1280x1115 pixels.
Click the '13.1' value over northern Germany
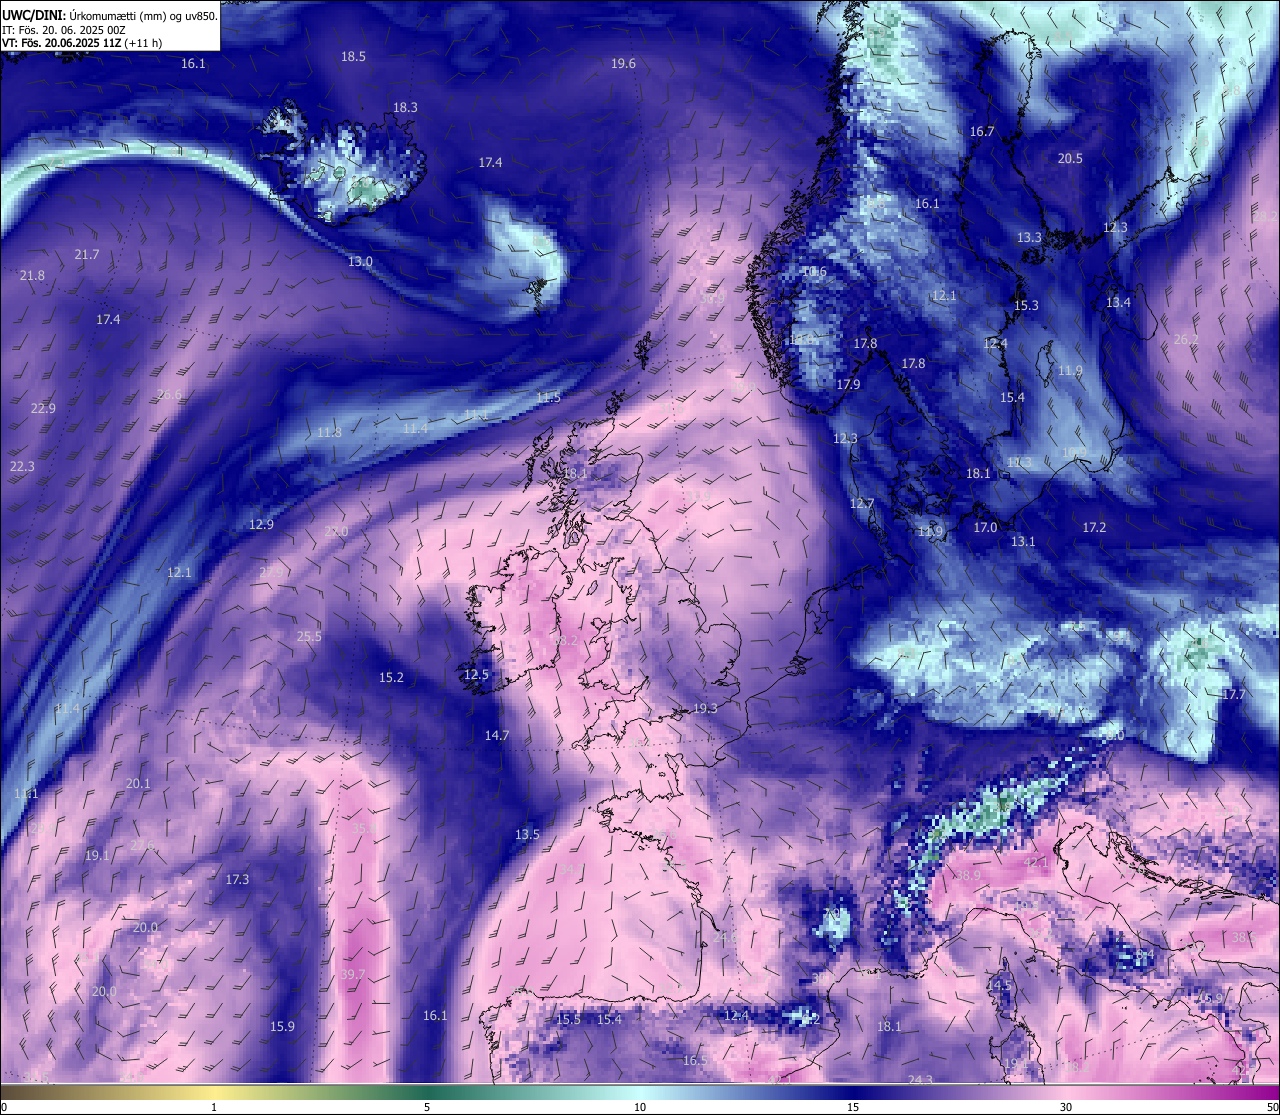1023,542
